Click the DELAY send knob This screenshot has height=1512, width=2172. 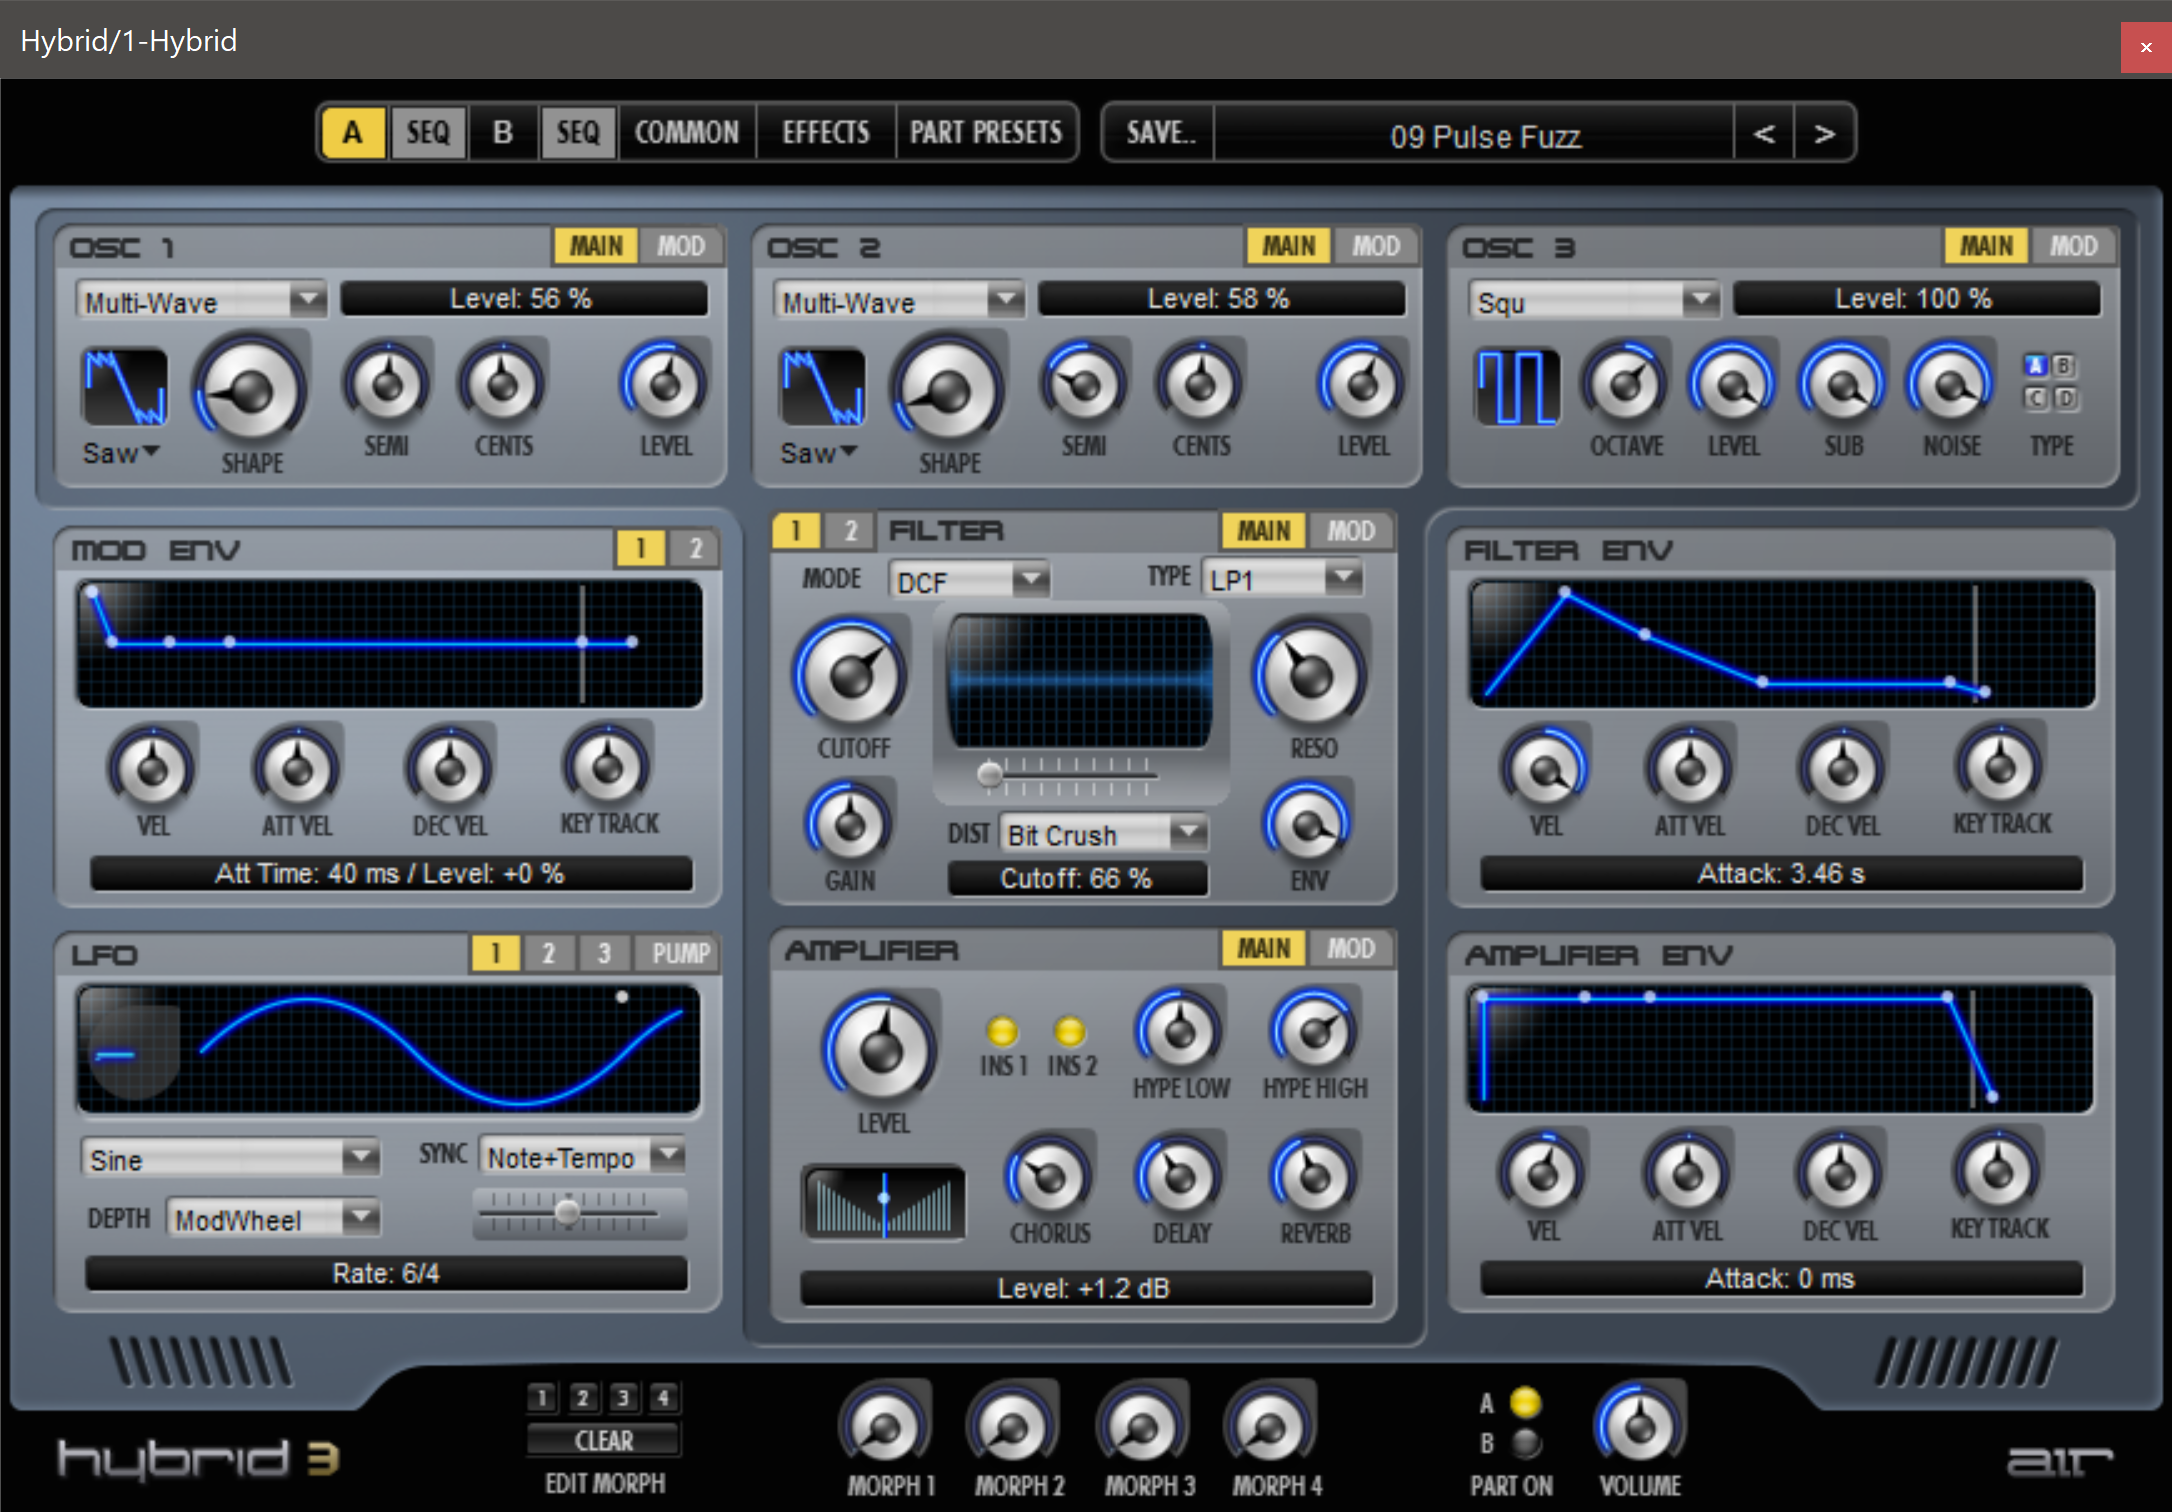1180,1176
